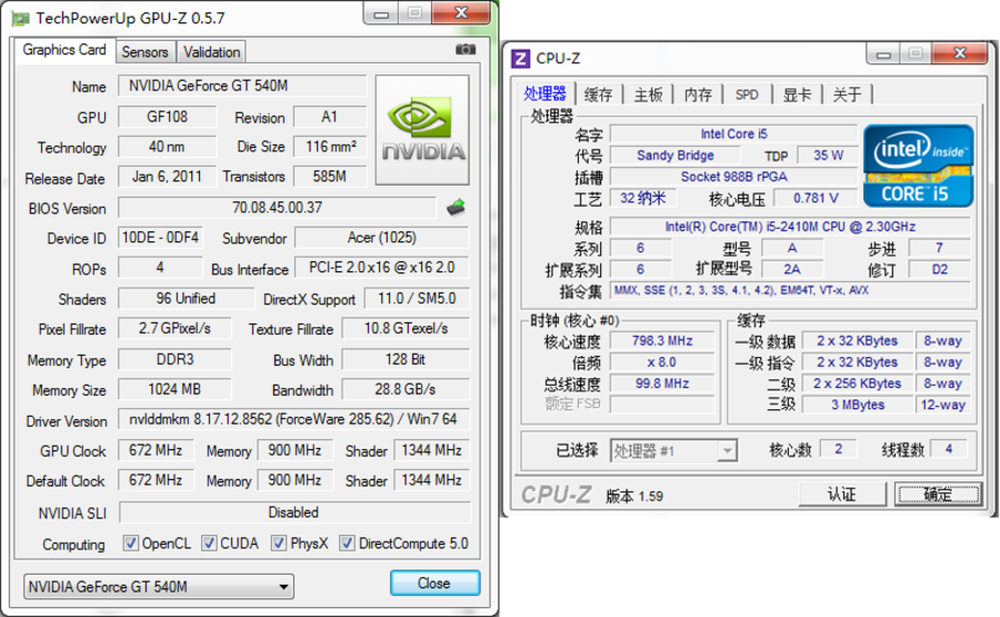Close the GPU-Z window from title bar

click(461, 13)
